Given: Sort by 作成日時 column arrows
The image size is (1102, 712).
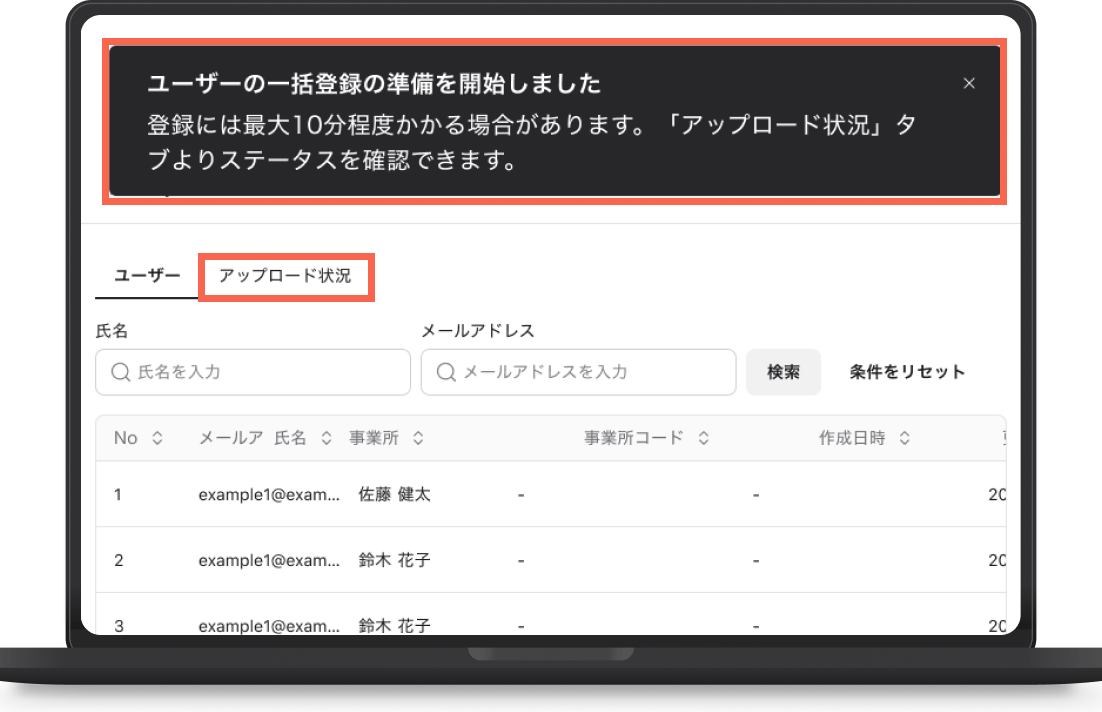Looking at the screenshot, I should click(x=905, y=438).
